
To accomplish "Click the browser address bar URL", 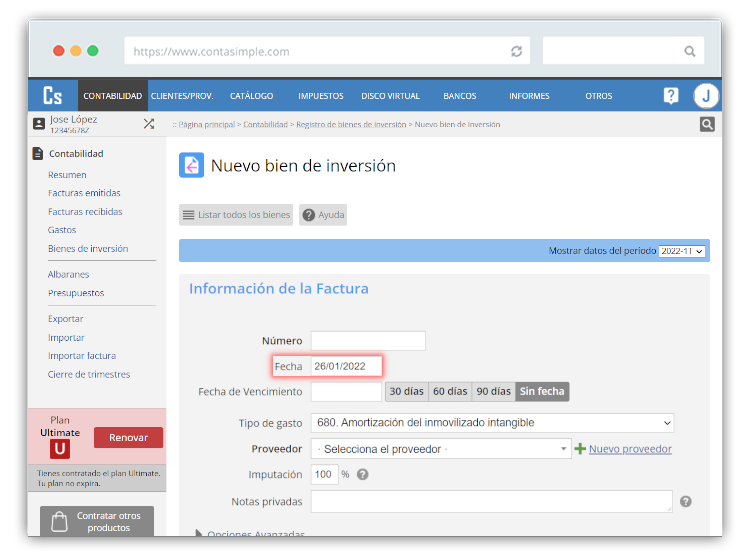I will coord(327,51).
